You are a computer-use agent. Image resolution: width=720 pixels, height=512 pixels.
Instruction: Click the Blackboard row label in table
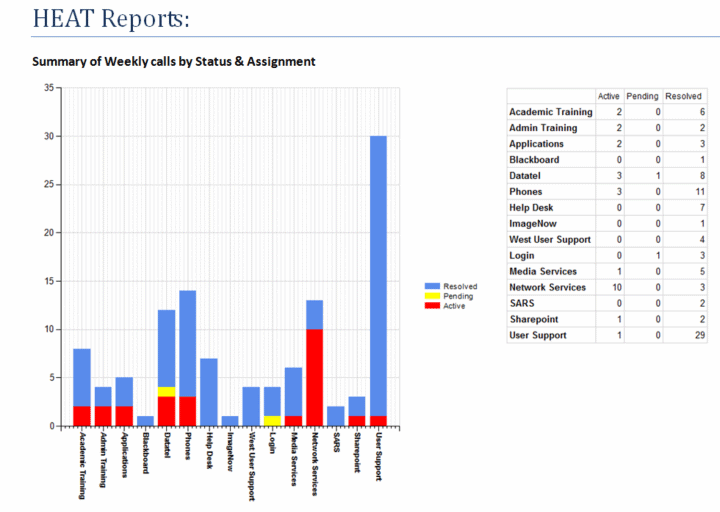pos(534,160)
